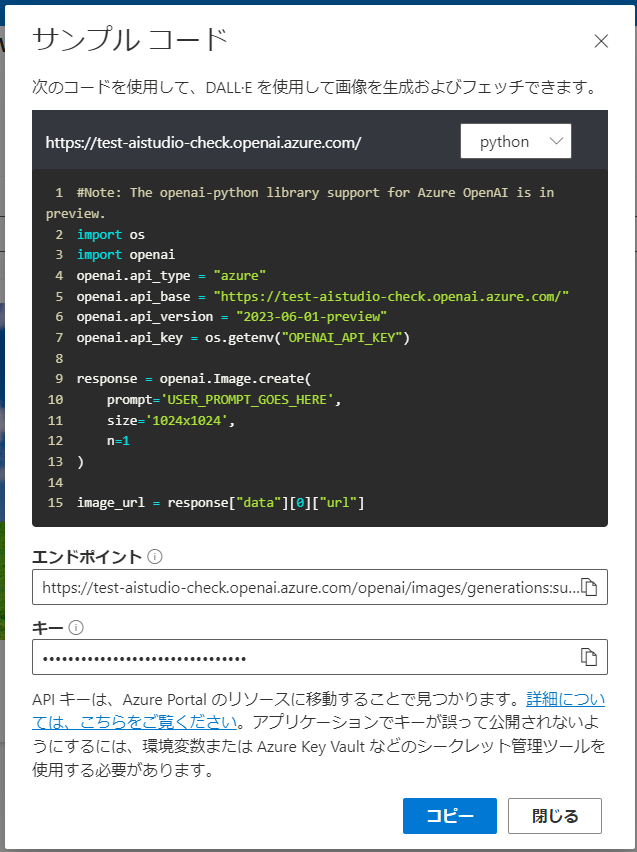Copy the endpoint URL with its copy icon
The image size is (637, 852).
tap(589, 587)
